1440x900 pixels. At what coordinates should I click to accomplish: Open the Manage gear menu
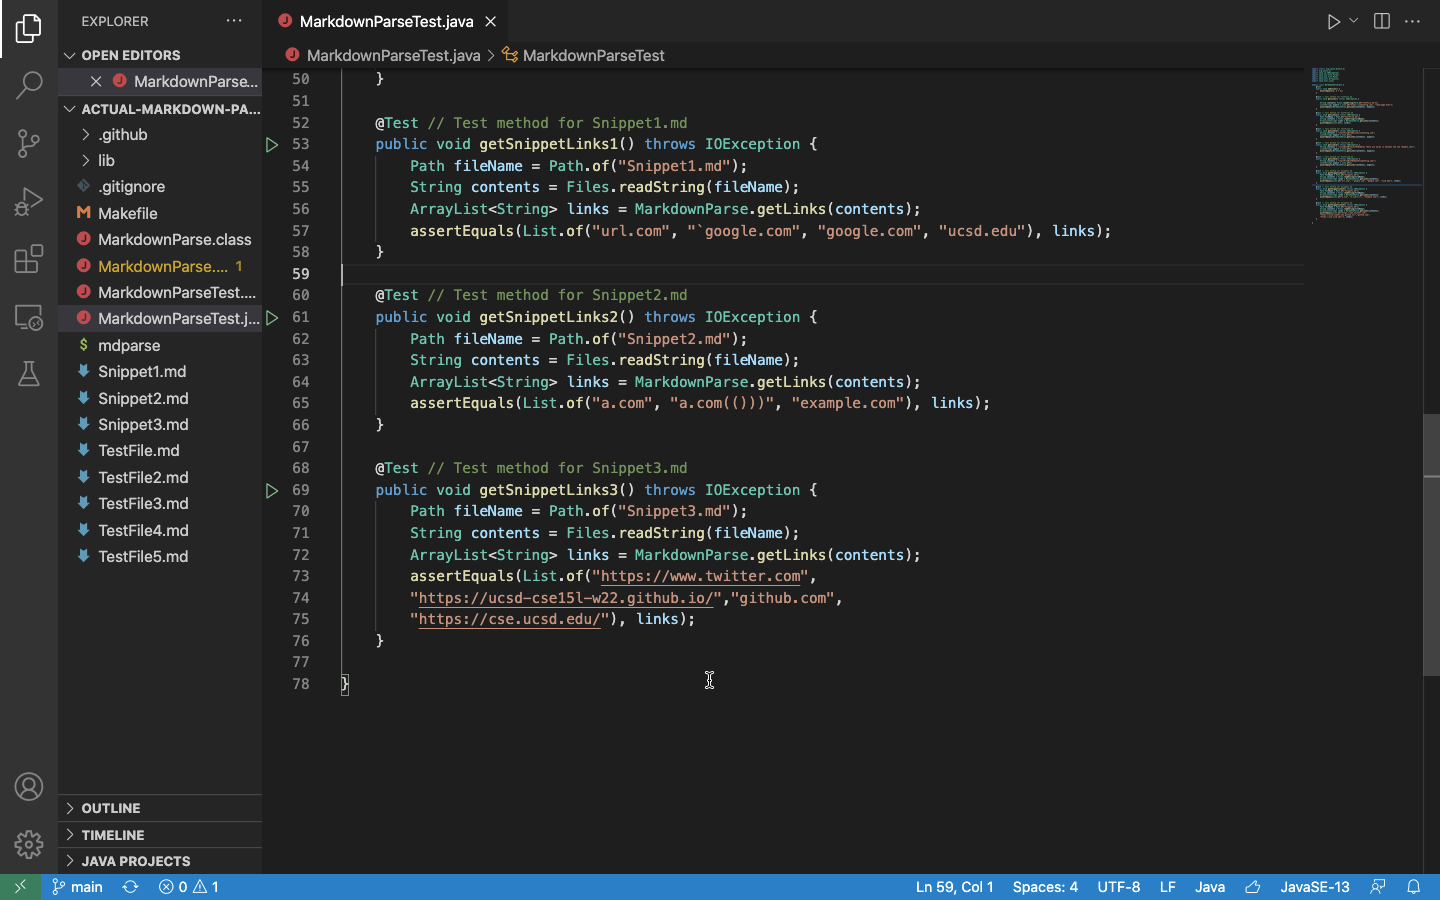tap(29, 844)
